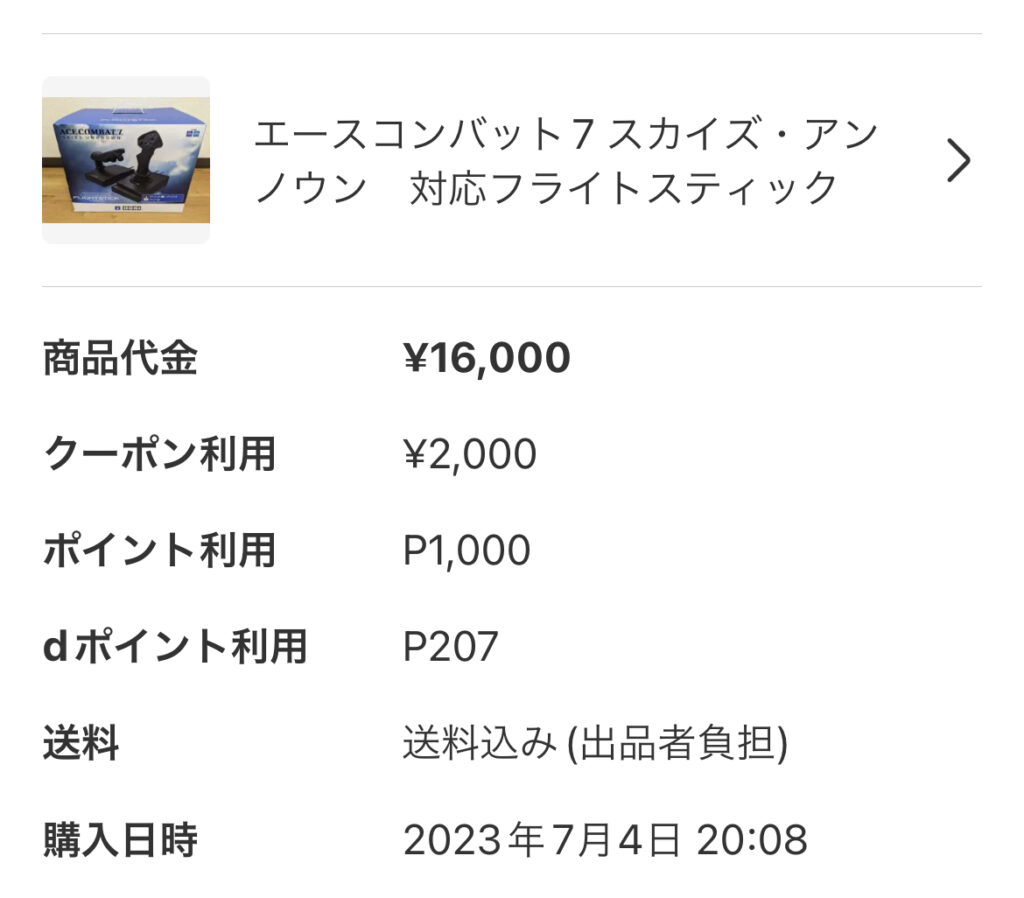Open the エースコンバット7 スカイズ・アン title line

(x=565, y=134)
